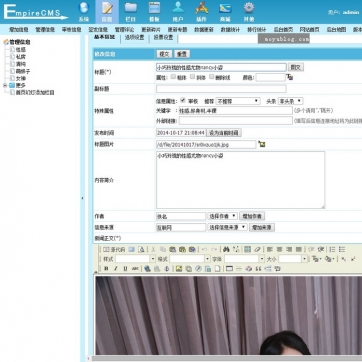The width and height of the screenshot is (362, 362).
Task: Select the 基本信息 tab
Action: point(104,37)
